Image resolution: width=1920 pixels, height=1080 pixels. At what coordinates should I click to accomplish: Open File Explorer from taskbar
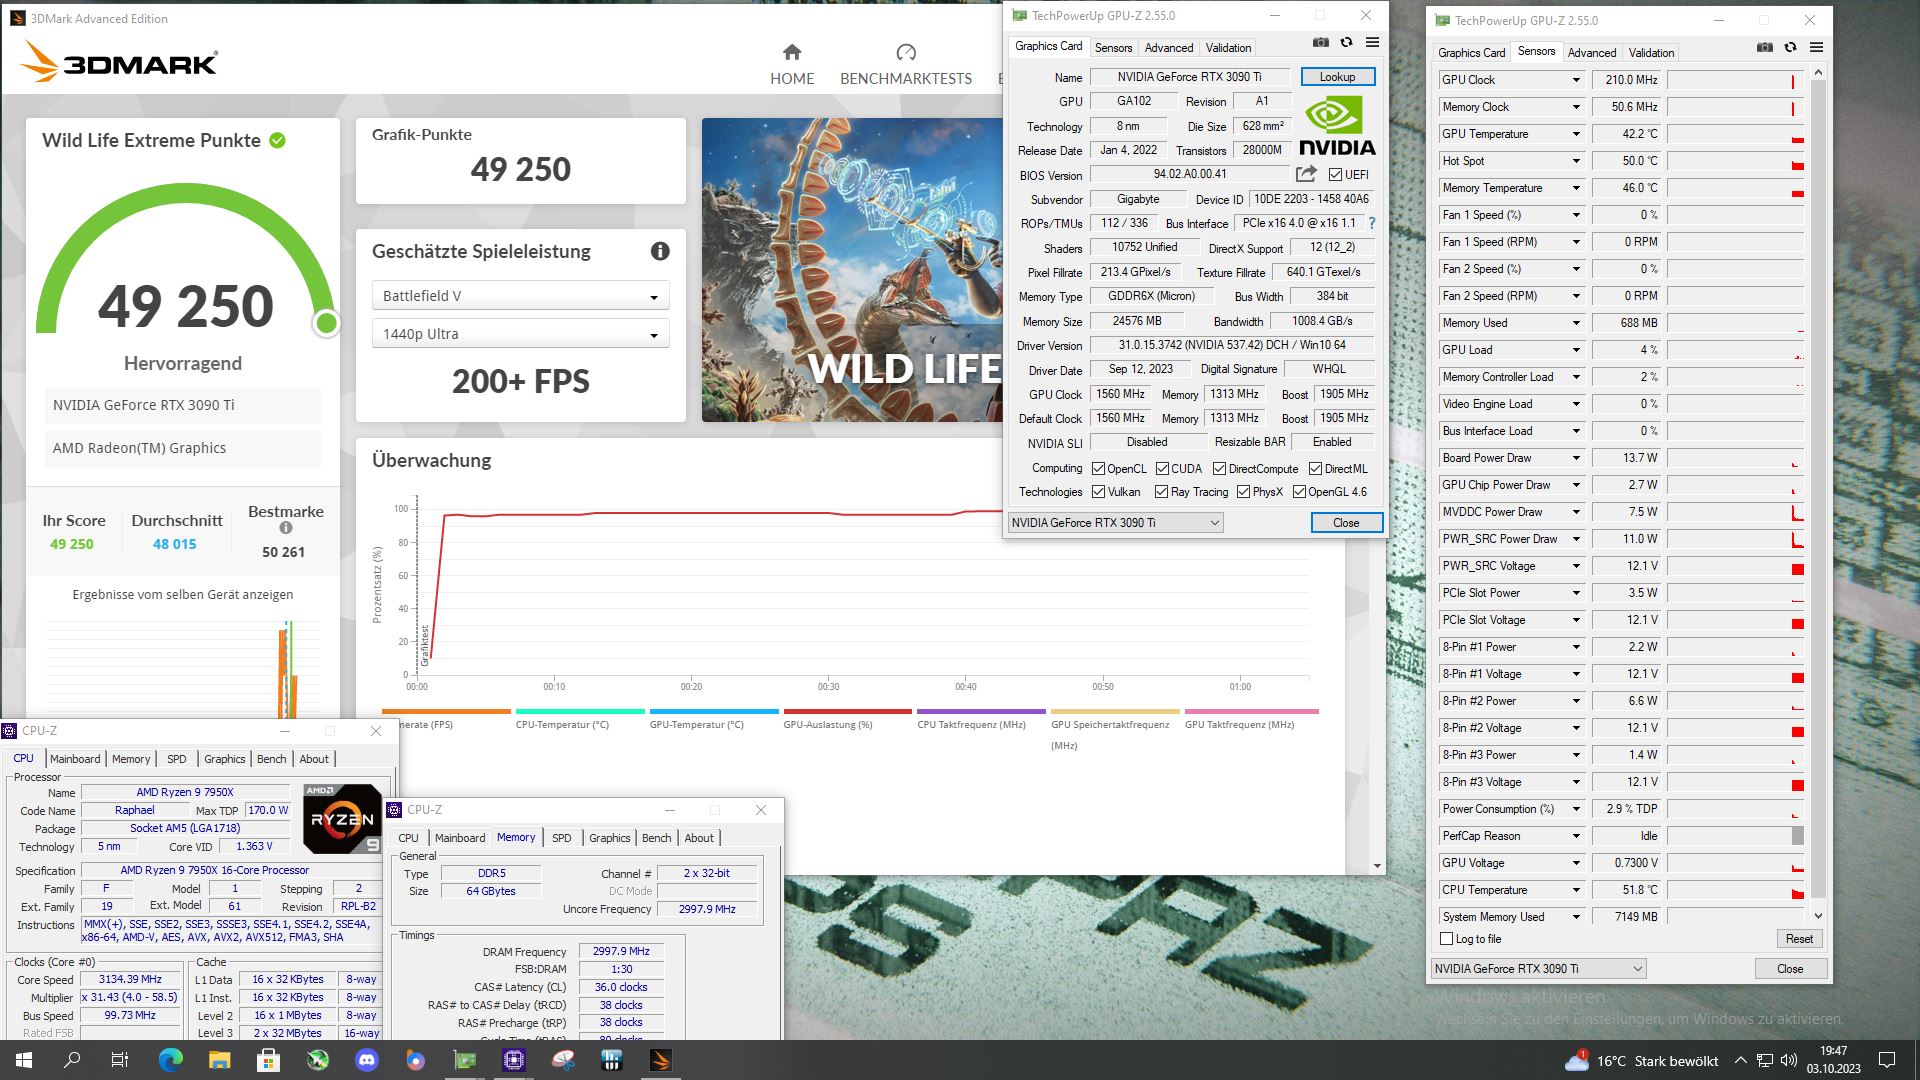coord(219,1060)
